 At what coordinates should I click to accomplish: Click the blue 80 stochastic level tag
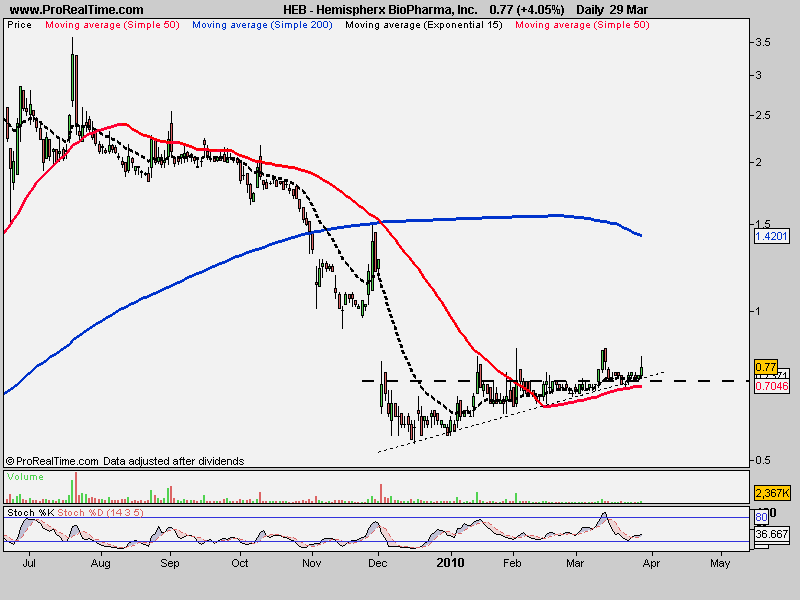click(x=761, y=517)
